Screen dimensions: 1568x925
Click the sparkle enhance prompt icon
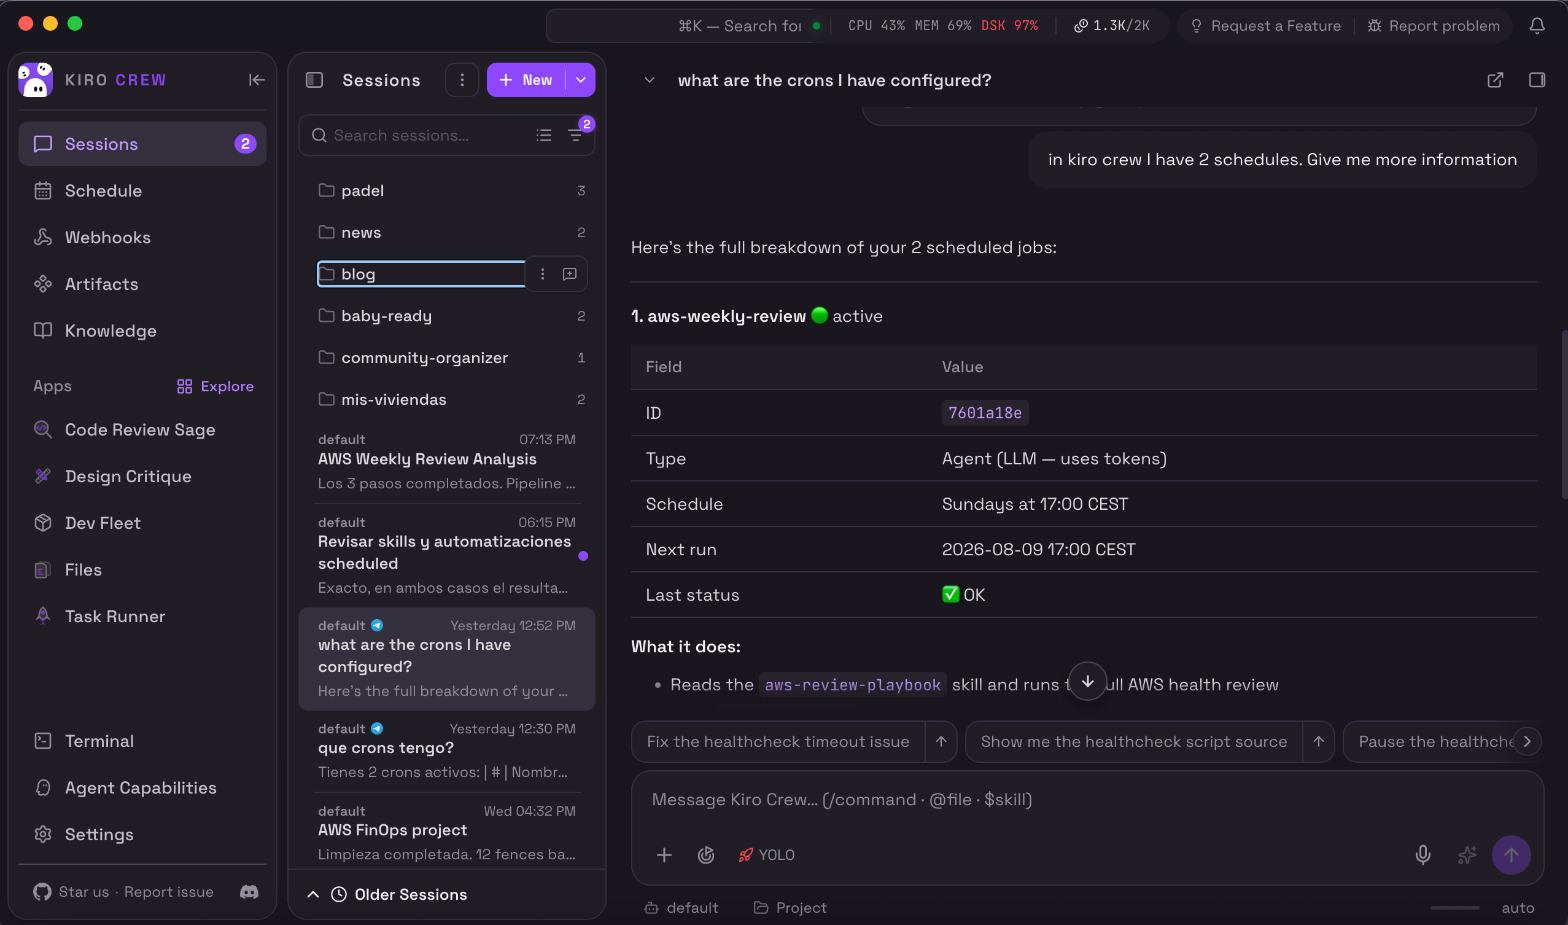(1467, 855)
